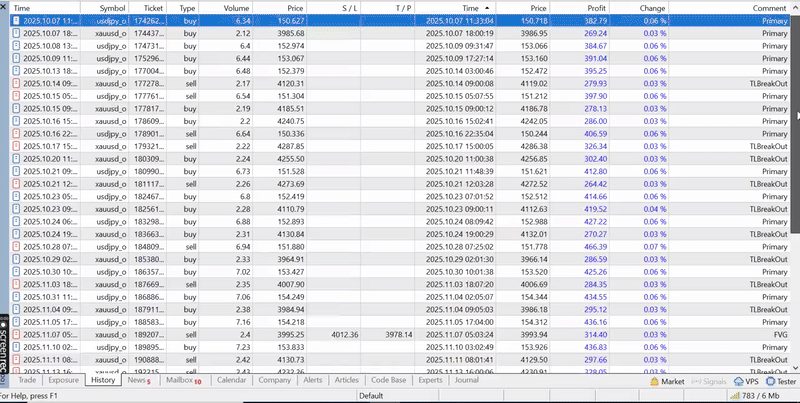This screenshot has width=800, height=403.
Task: Select the take profit value 3978.14
Action: (x=398, y=335)
